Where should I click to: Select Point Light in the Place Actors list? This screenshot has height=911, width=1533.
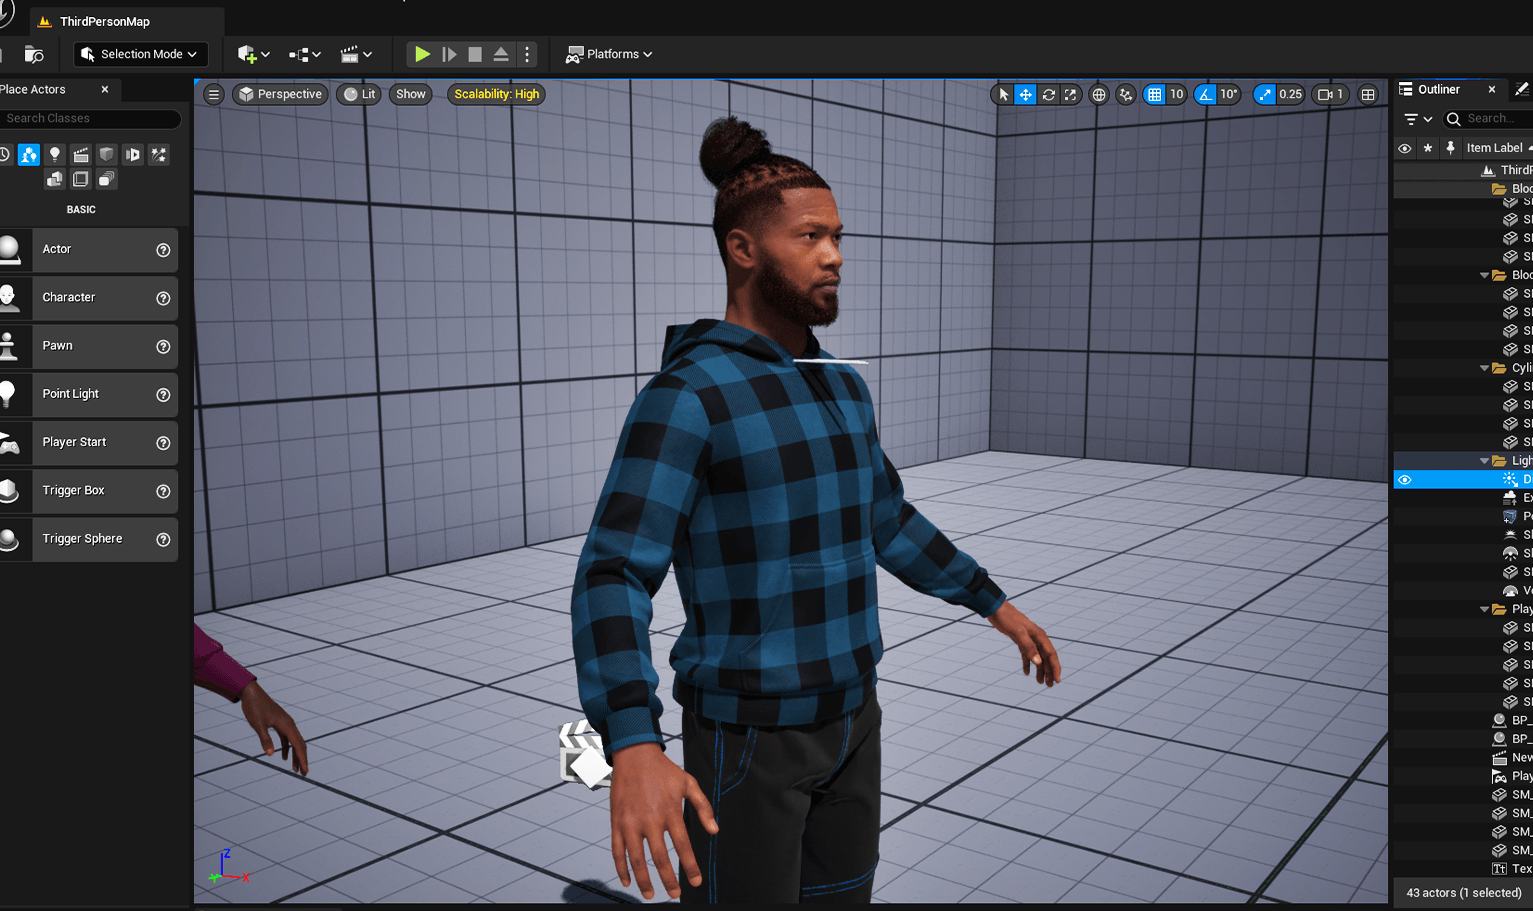(89, 394)
